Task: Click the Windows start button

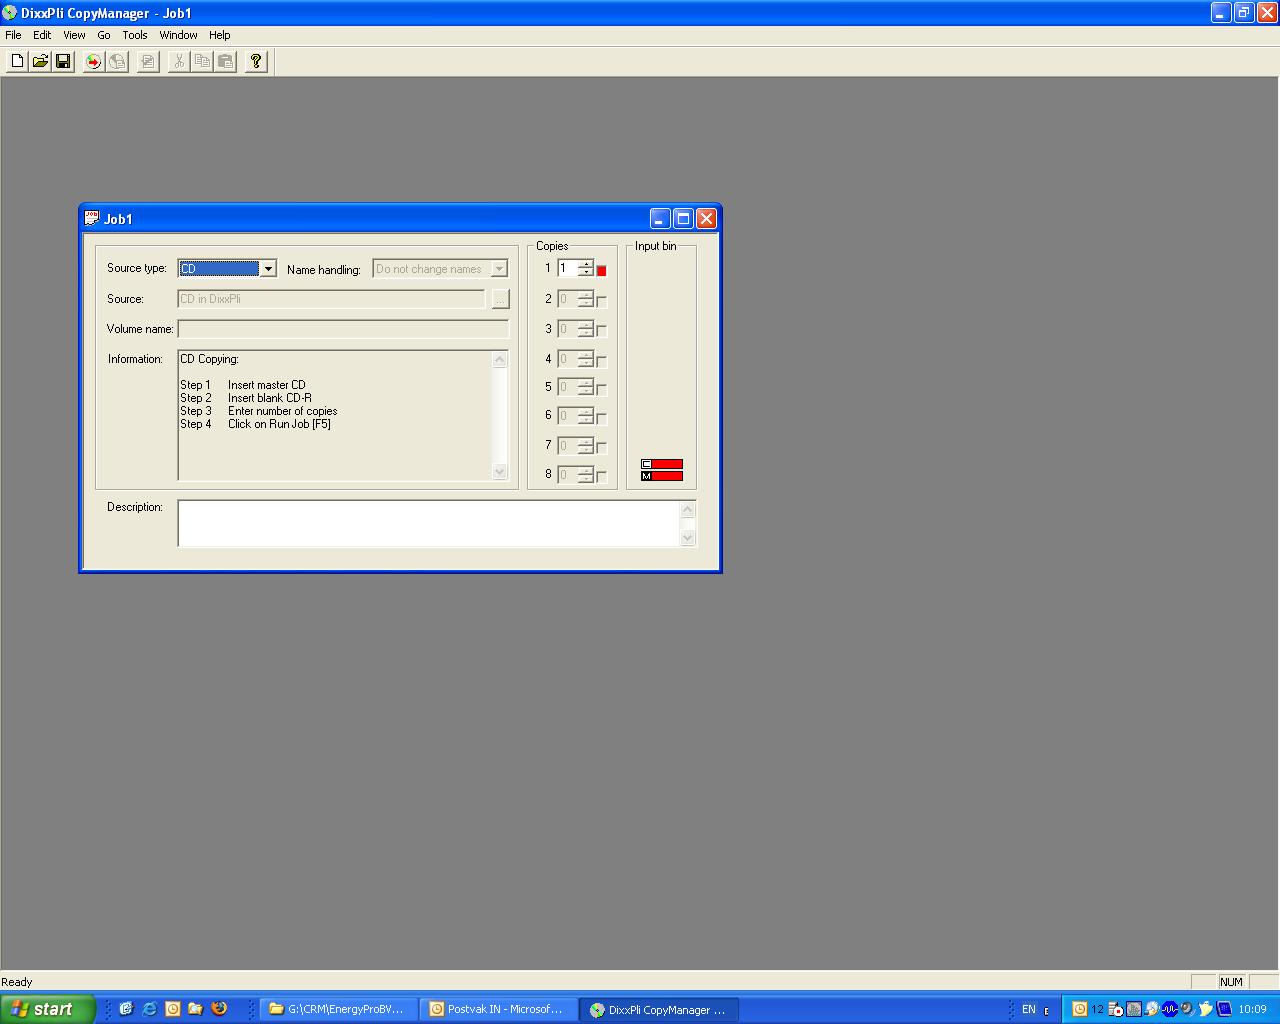Action: [x=47, y=1009]
